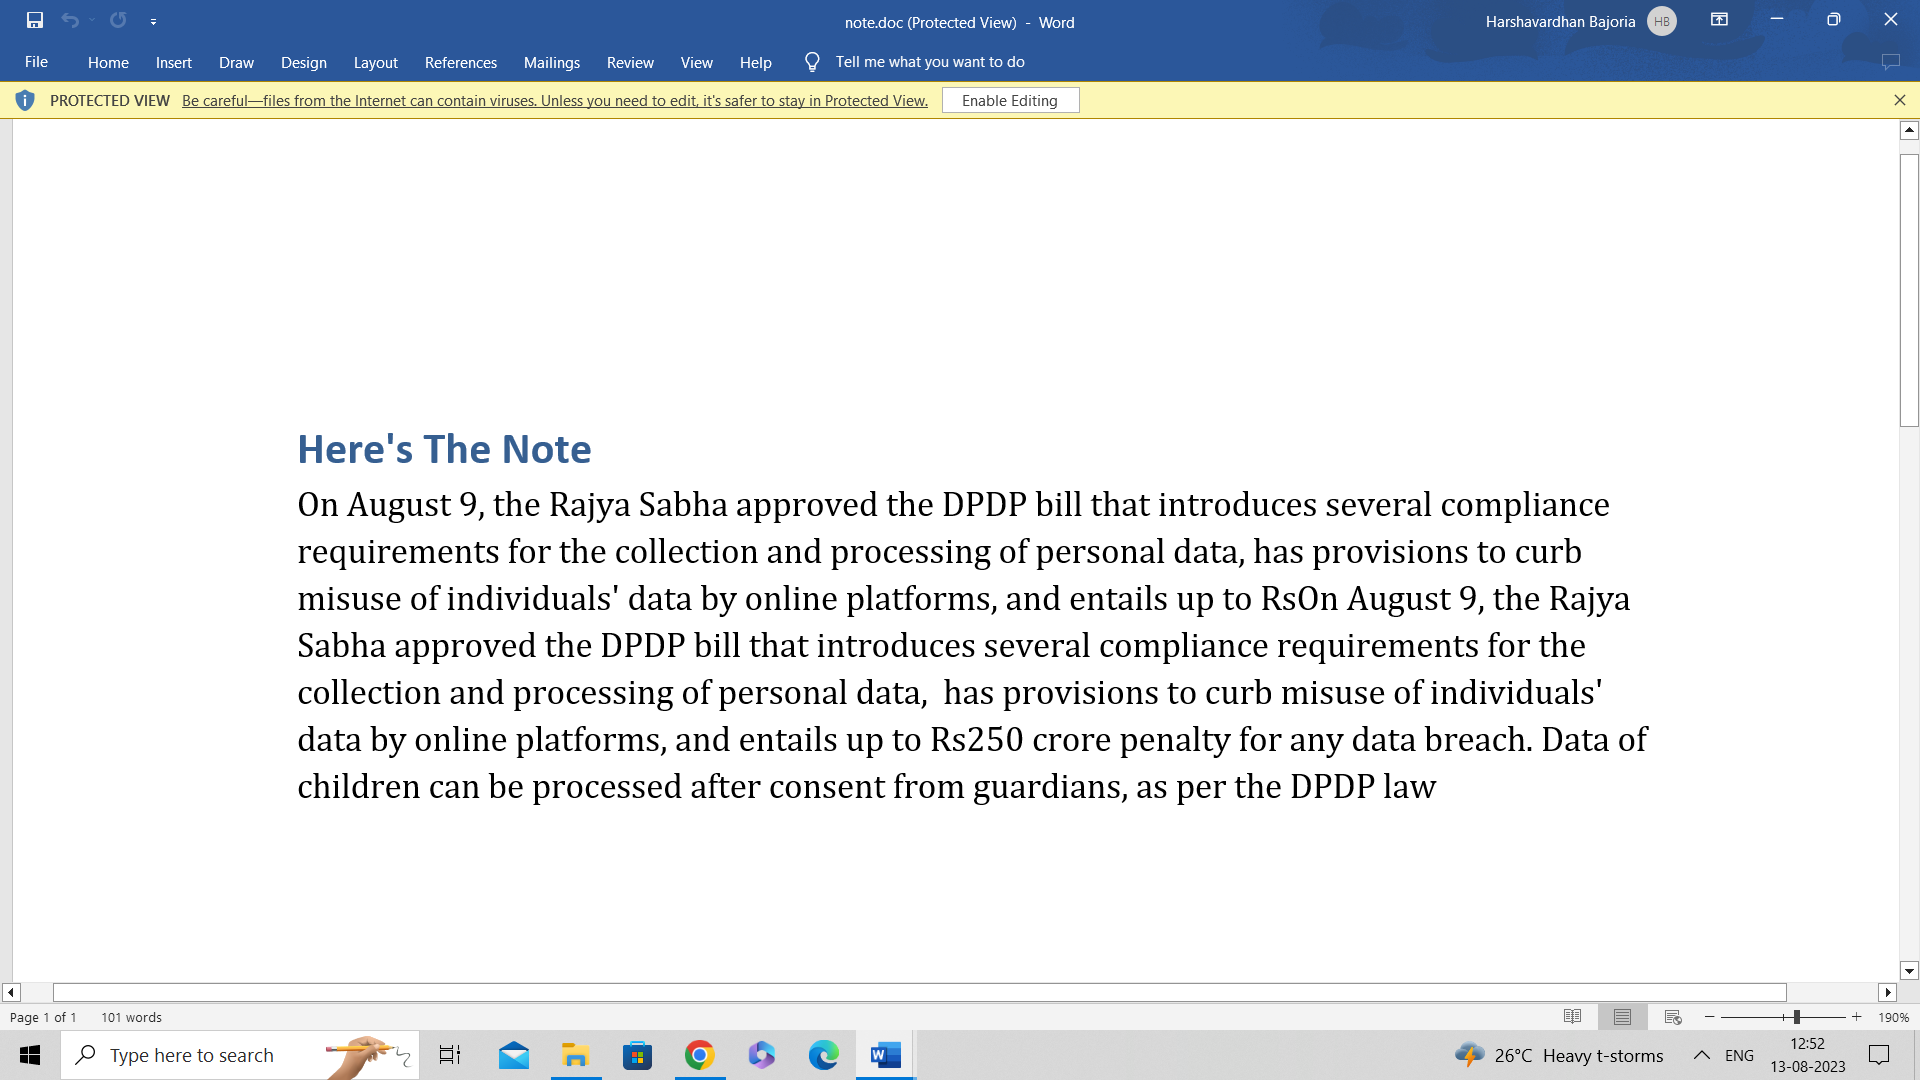Open the References tab
The image size is (1920, 1080).
point(460,62)
